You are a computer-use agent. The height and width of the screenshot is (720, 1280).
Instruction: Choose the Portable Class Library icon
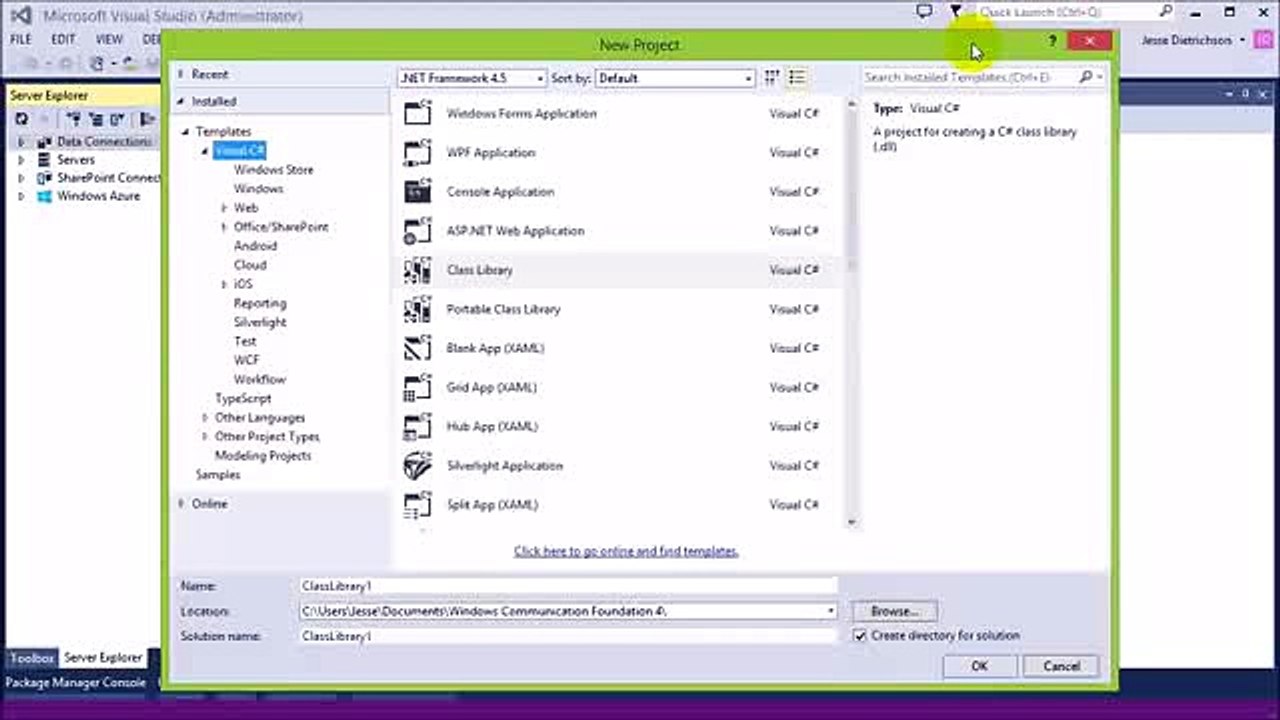[417, 309]
